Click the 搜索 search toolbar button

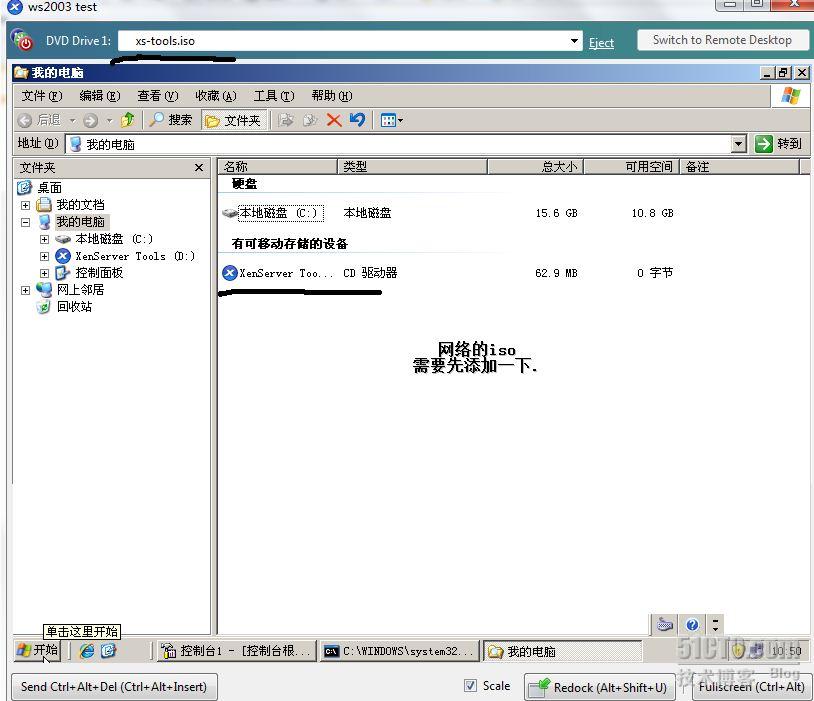170,120
